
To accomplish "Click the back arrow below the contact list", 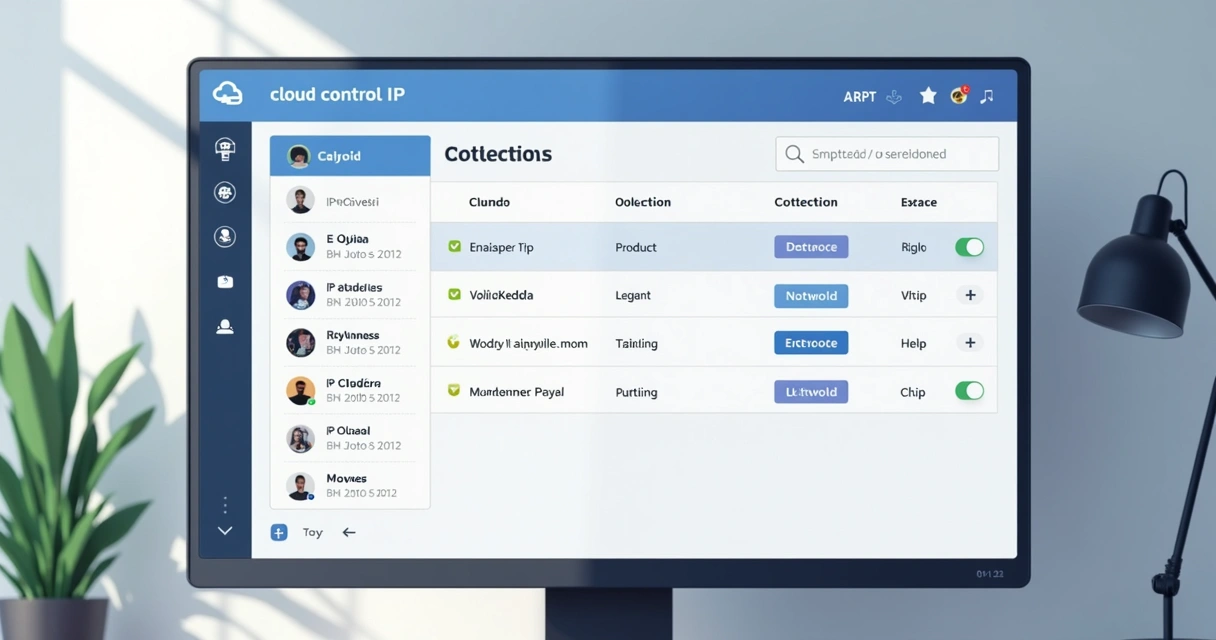I will point(349,532).
